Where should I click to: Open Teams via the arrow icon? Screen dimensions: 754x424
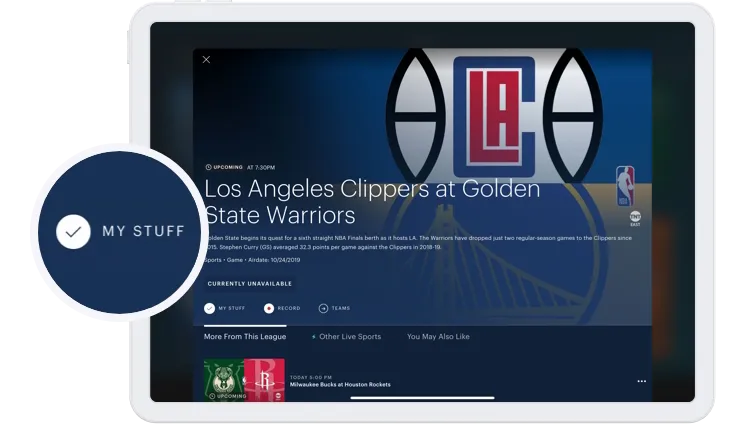pos(323,309)
